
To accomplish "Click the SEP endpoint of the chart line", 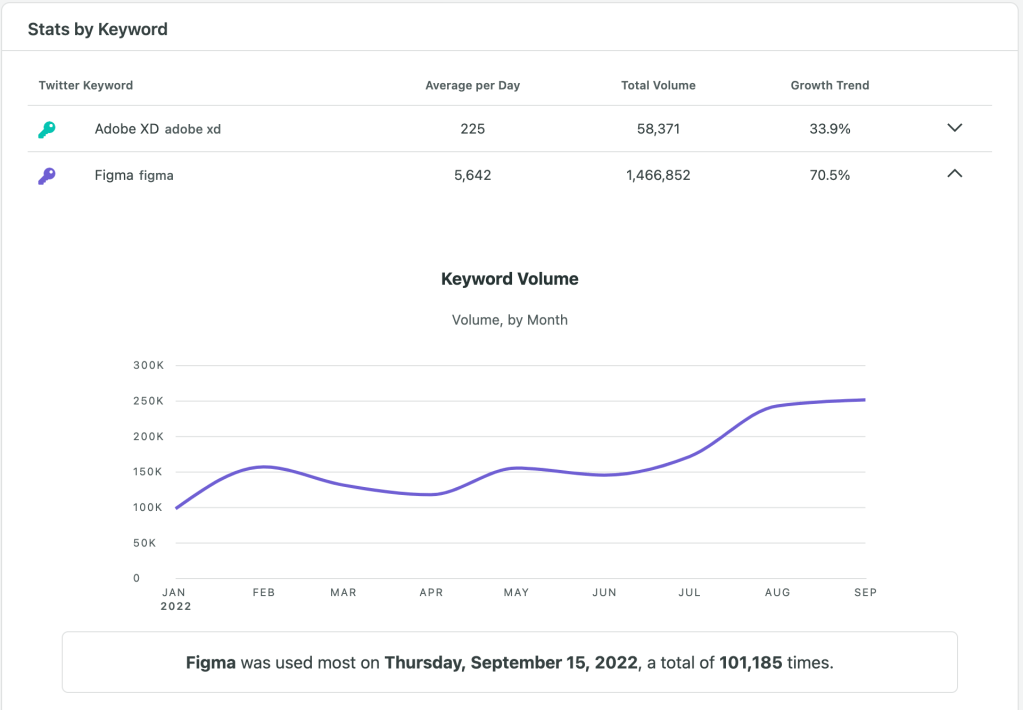I will [x=865, y=400].
